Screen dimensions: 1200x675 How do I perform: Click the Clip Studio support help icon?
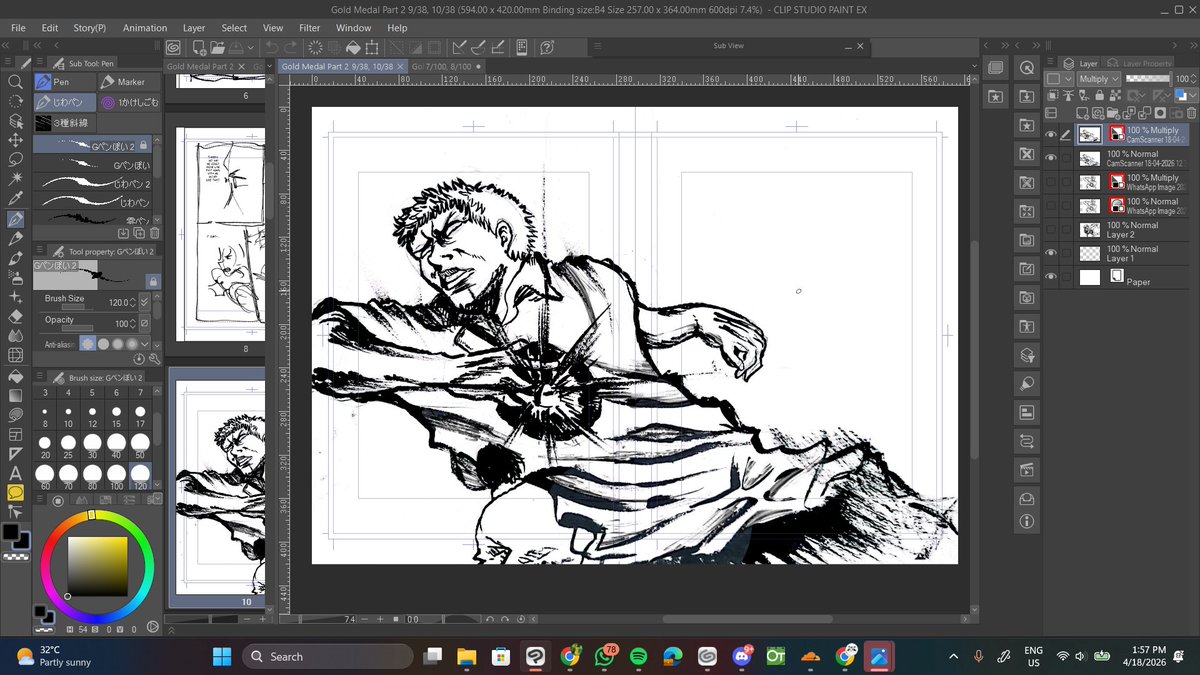547,47
